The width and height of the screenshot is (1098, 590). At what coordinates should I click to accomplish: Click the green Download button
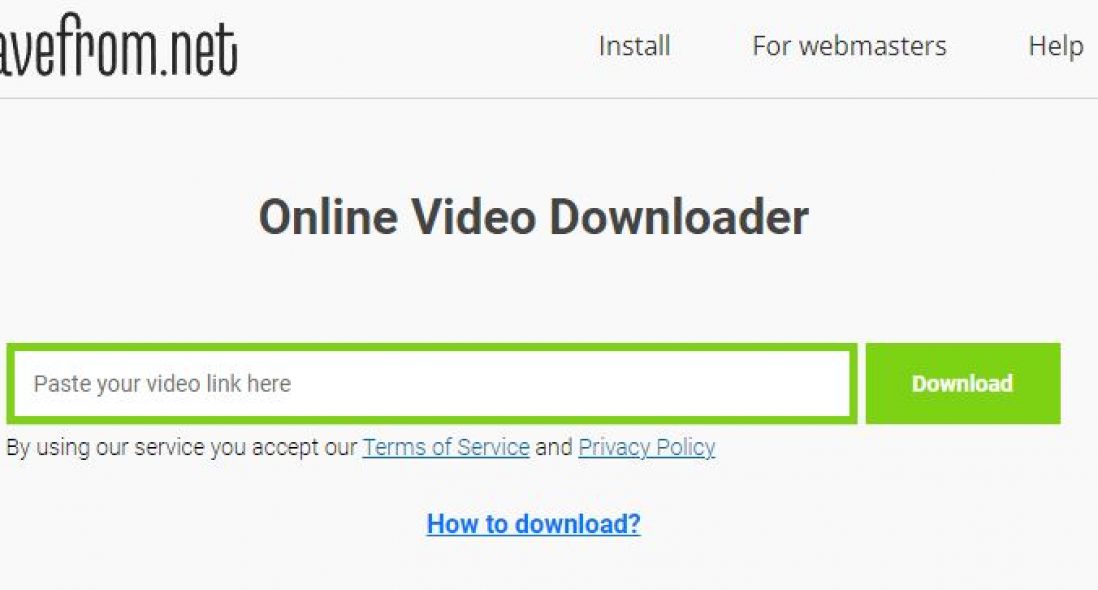click(963, 384)
